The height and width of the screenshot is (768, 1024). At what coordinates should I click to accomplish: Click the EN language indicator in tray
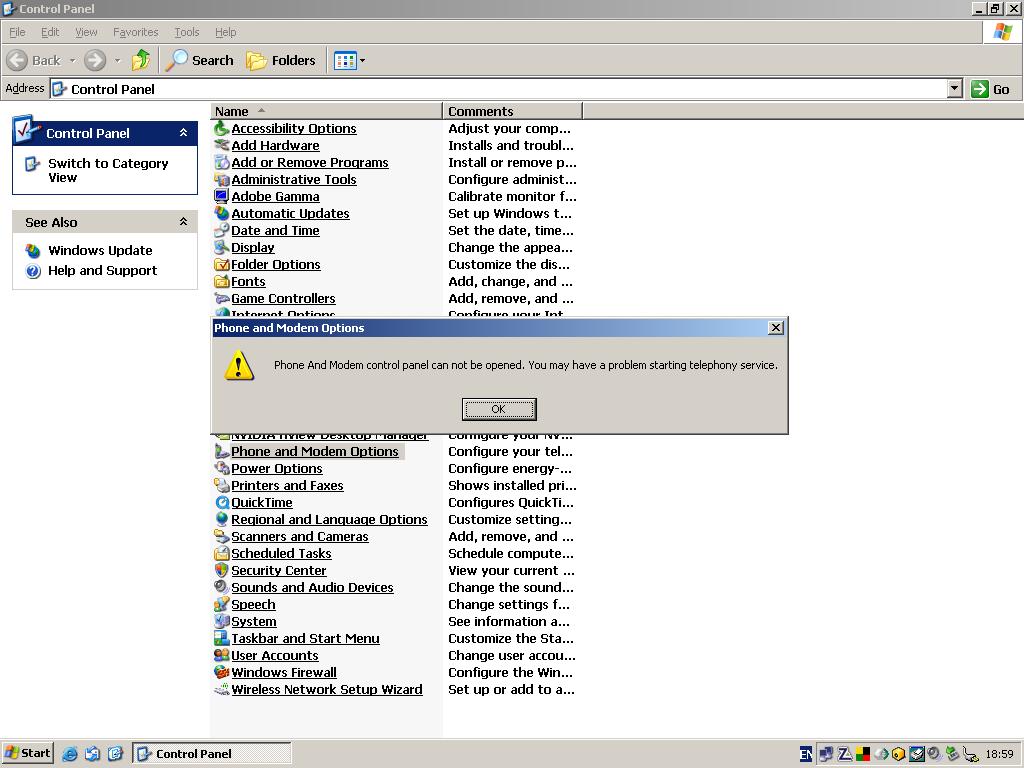(806, 754)
